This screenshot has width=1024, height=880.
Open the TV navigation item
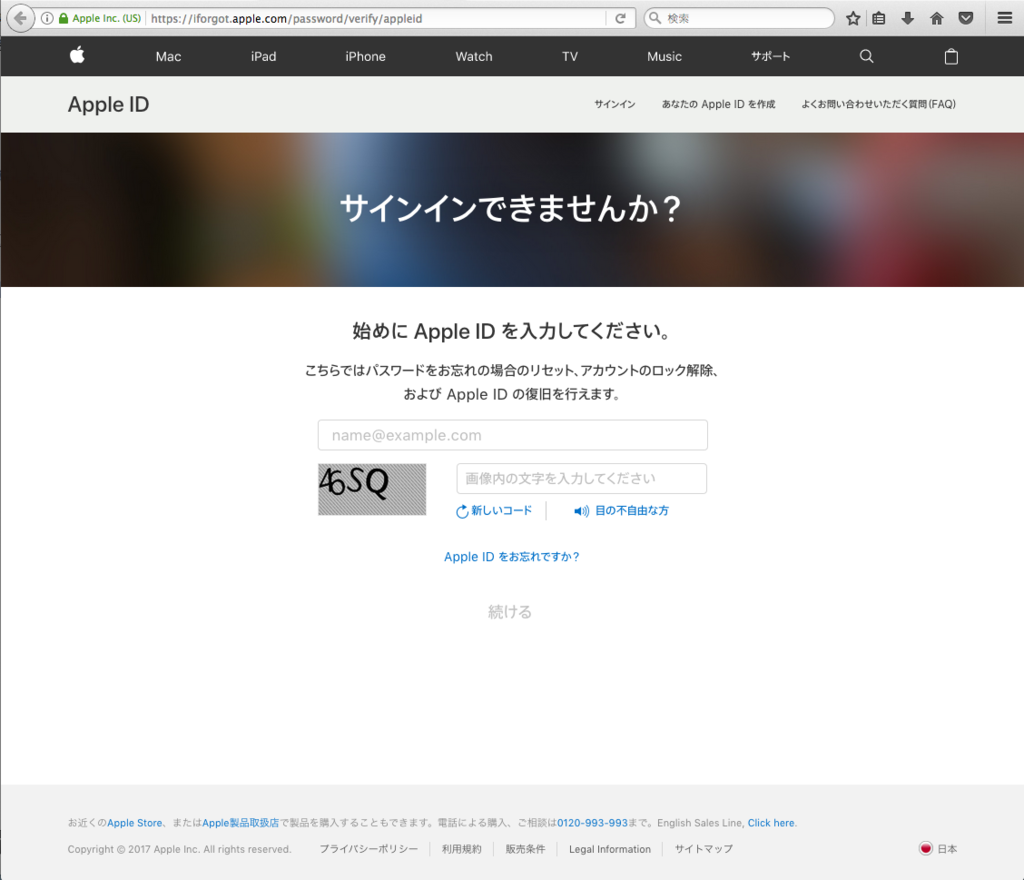click(570, 57)
